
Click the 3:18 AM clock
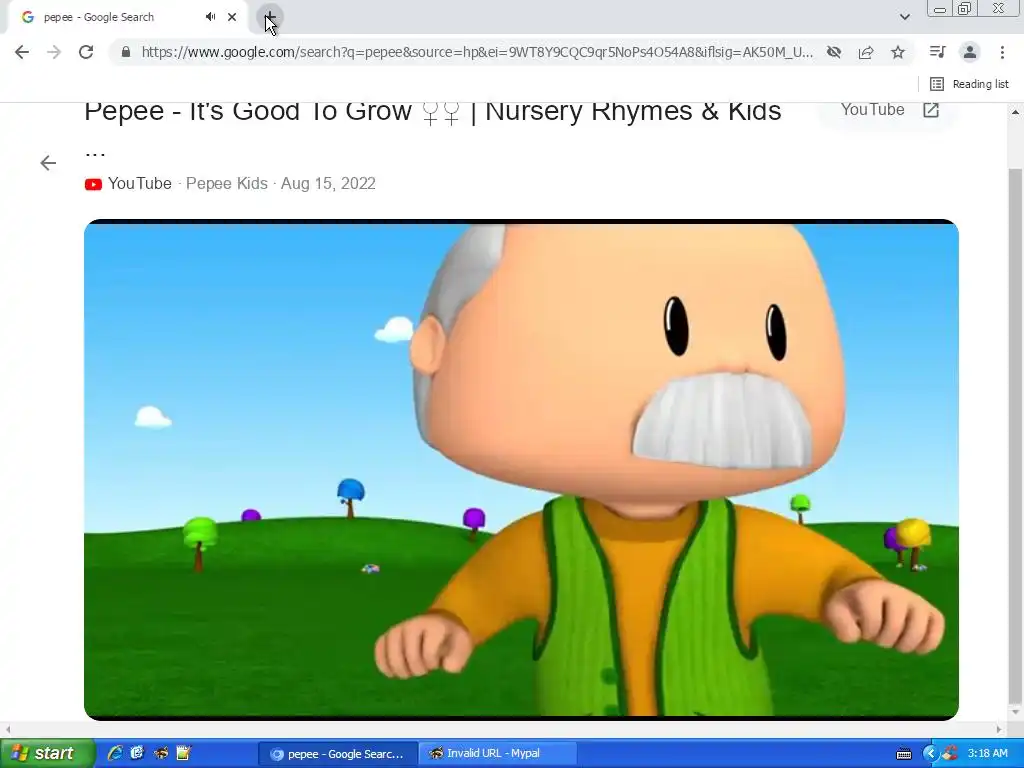(x=987, y=754)
